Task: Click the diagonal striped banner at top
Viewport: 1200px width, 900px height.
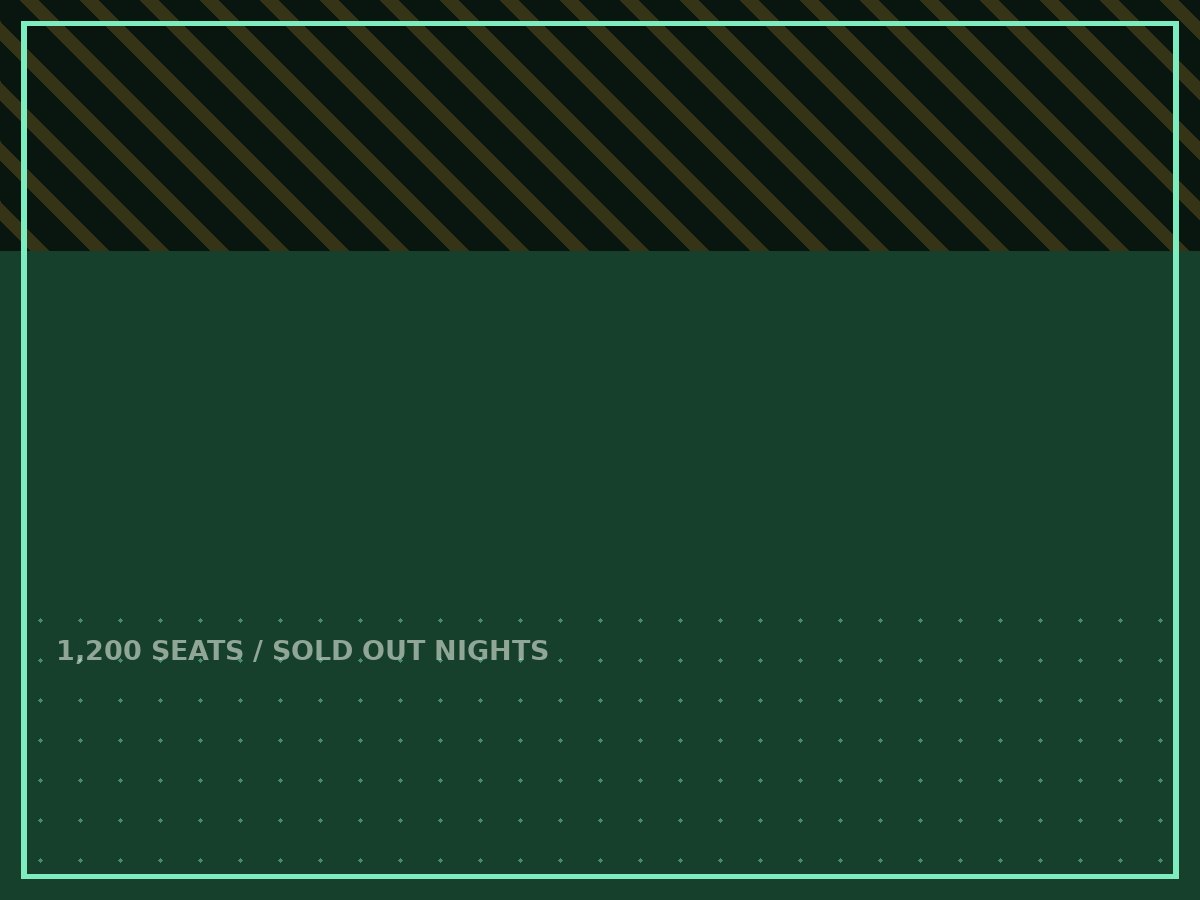Action: tap(600, 125)
